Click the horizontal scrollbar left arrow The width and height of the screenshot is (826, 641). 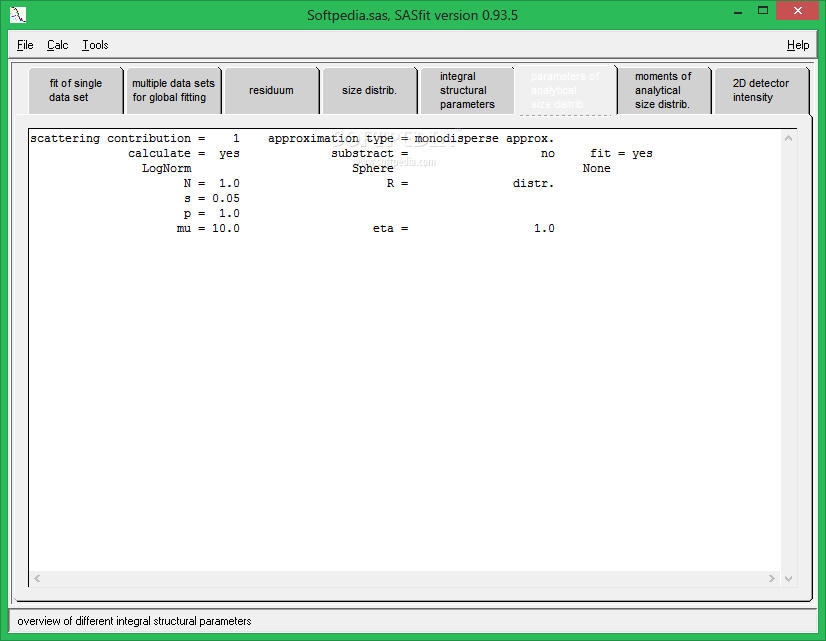(37, 578)
